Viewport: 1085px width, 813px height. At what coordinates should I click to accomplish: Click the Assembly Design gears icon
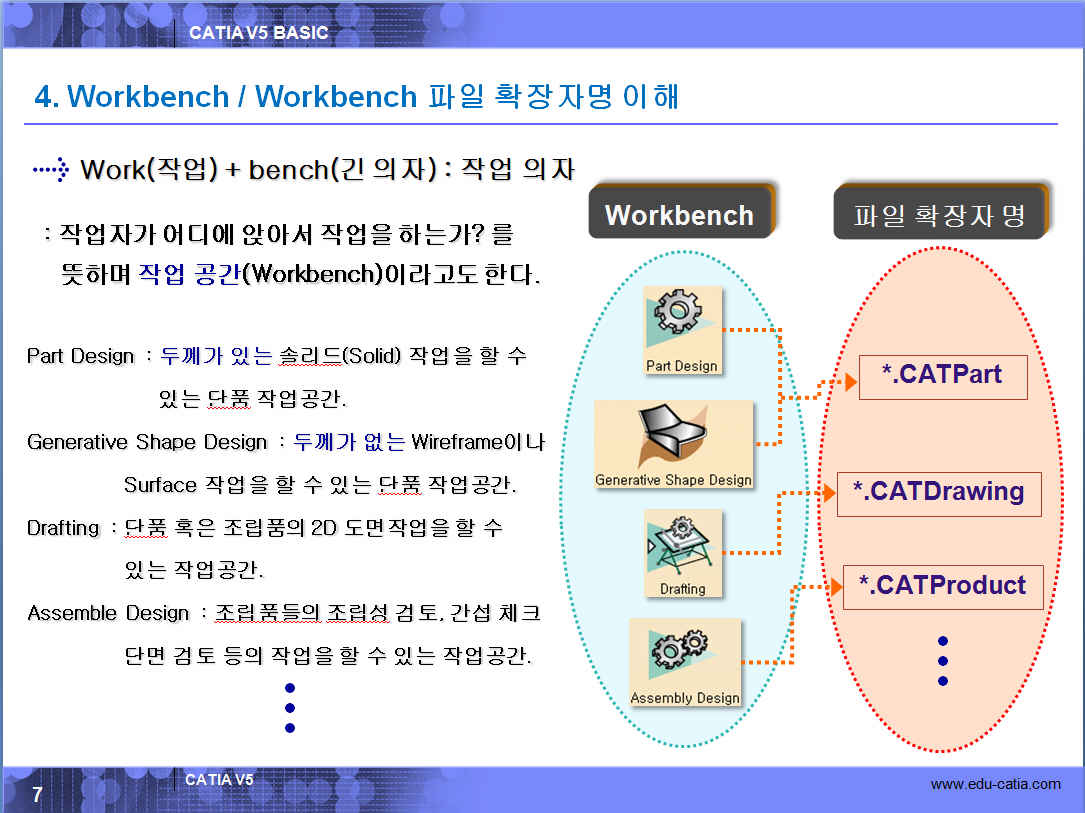(685, 661)
